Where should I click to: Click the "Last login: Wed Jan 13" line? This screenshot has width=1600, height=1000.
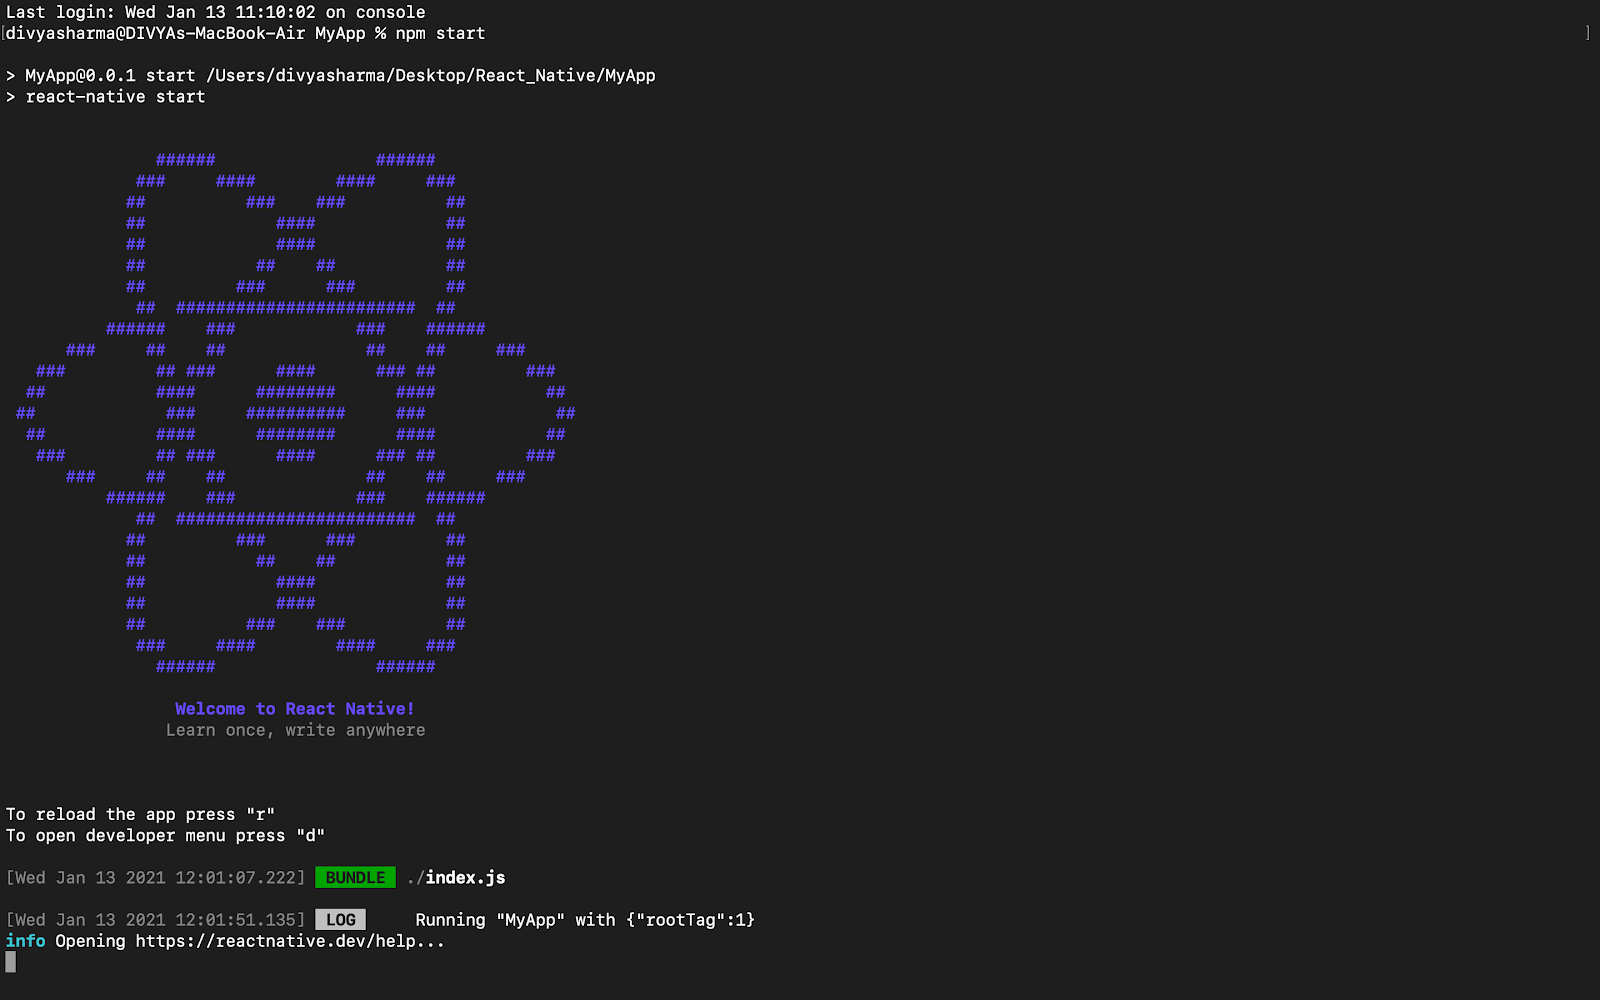point(216,12)
